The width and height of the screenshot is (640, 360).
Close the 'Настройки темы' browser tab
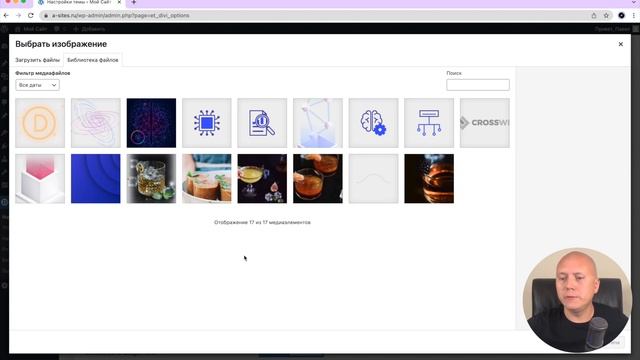click(x=119, y=2)
